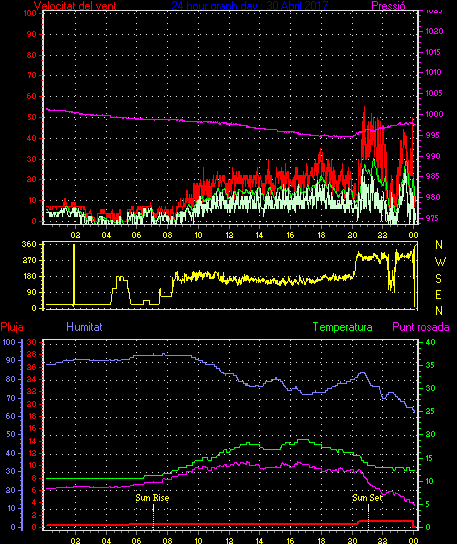
Task: Click the 990 pressure axis value
Action: click(x=432, y=156)
